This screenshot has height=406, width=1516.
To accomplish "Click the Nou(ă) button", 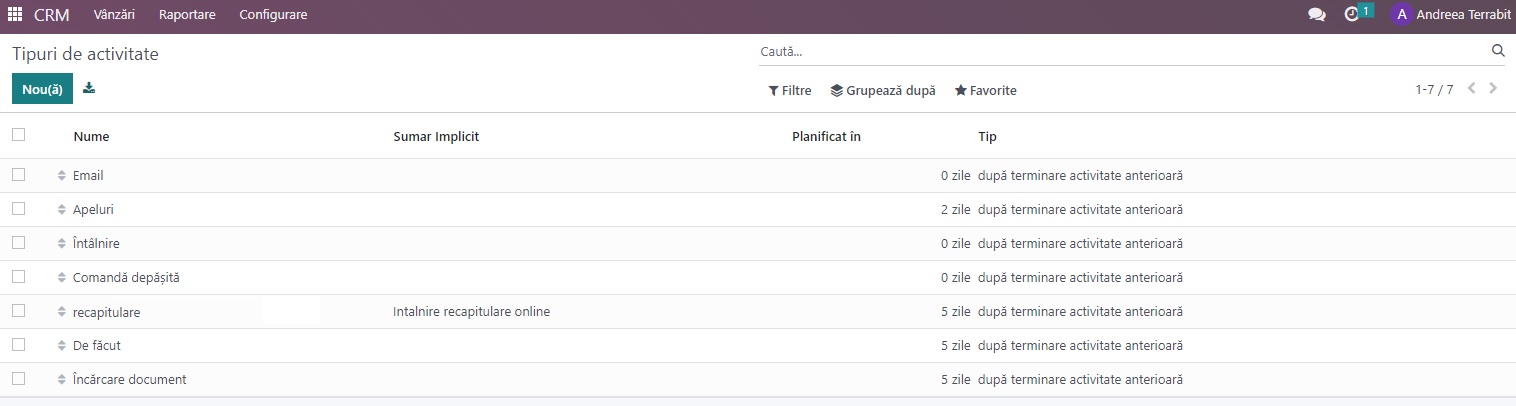I will pos(42,89).
